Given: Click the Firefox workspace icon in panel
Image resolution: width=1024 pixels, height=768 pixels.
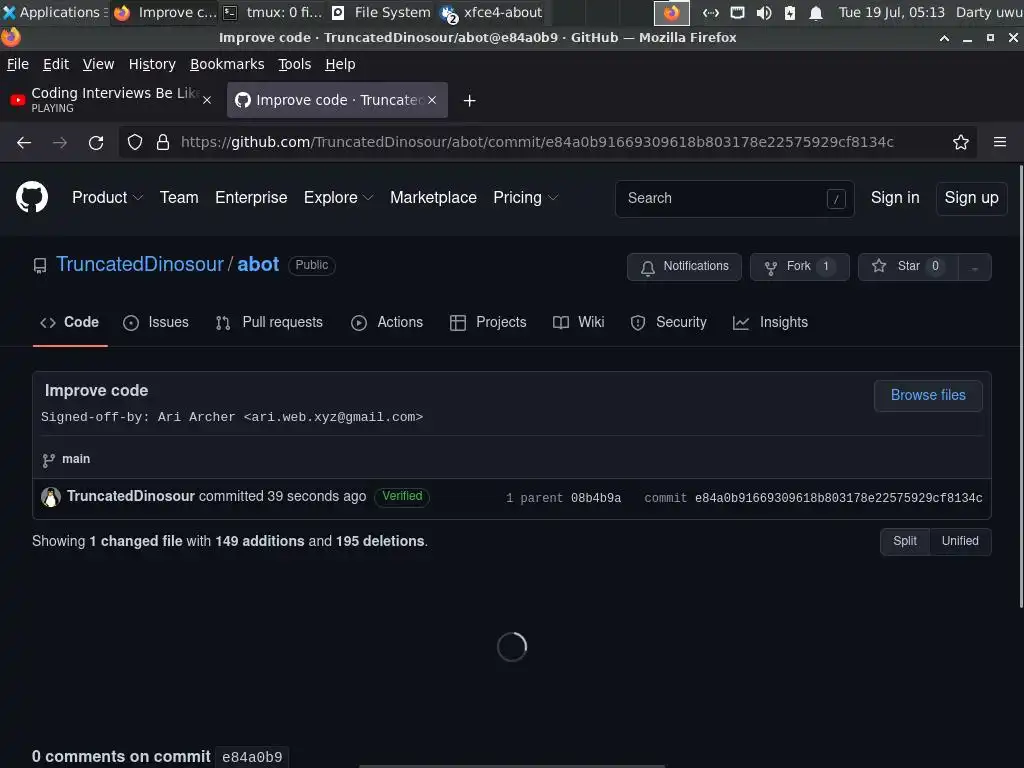Looking at the screenshot, I should [x=671, y=12].
